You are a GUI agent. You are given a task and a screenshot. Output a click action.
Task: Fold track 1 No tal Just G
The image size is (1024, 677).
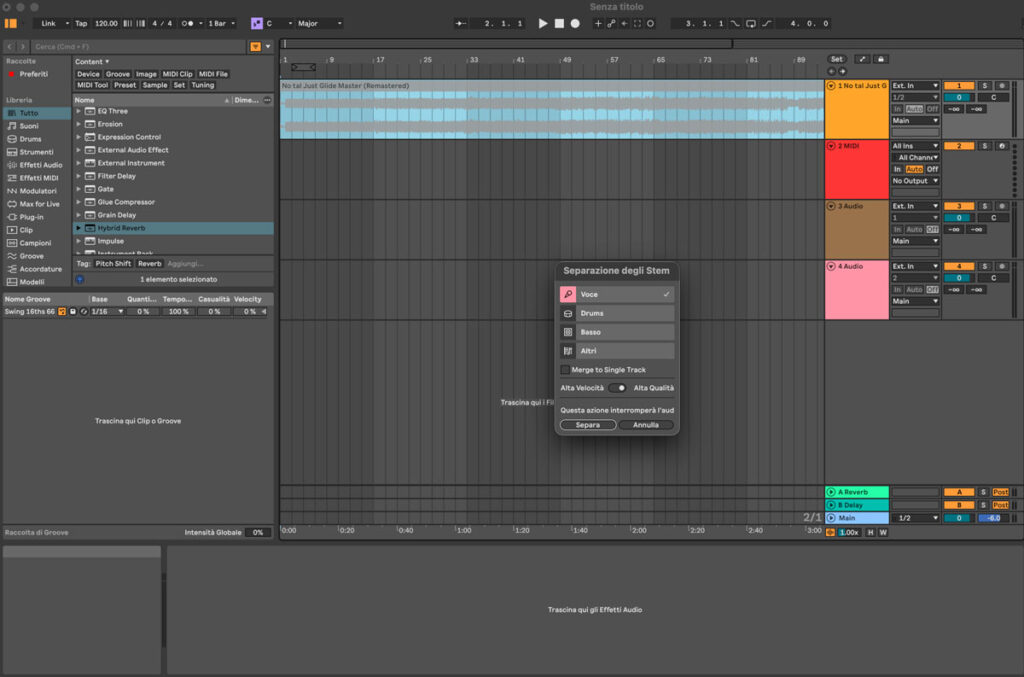point(831,86)
